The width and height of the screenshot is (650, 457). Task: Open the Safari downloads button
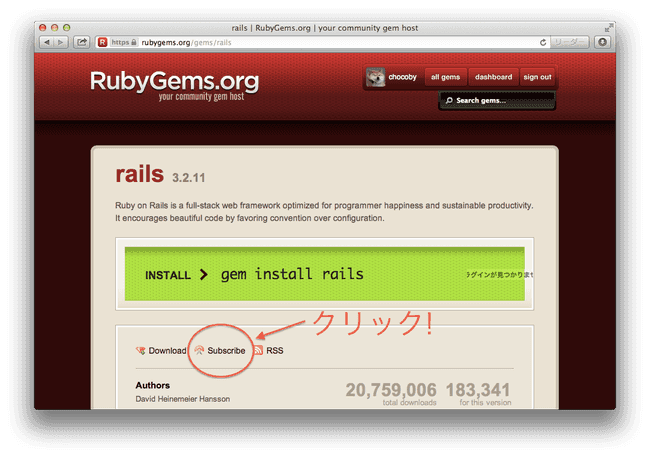coord(602,43)
